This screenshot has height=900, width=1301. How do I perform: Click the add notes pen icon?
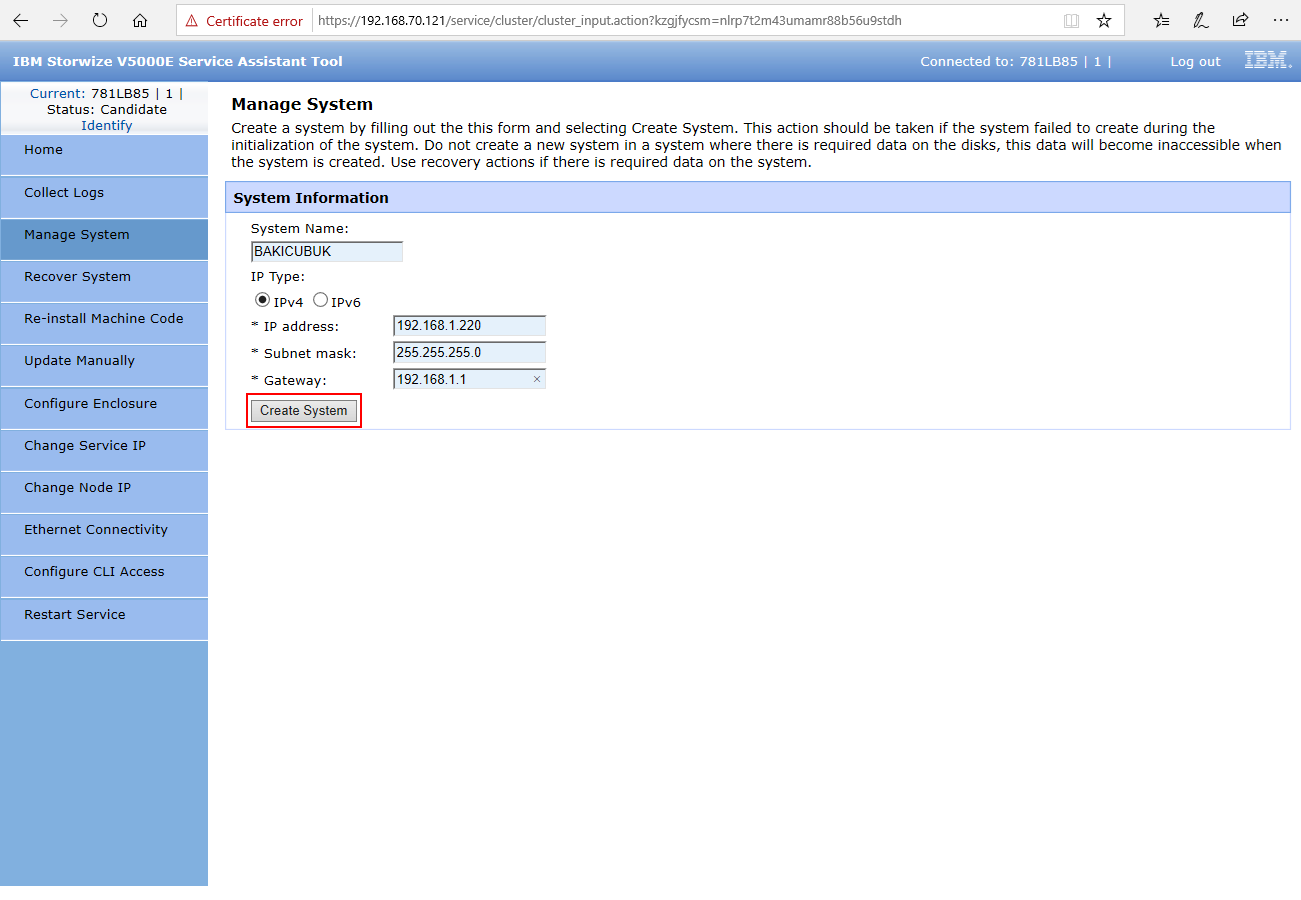[1201, 20]
